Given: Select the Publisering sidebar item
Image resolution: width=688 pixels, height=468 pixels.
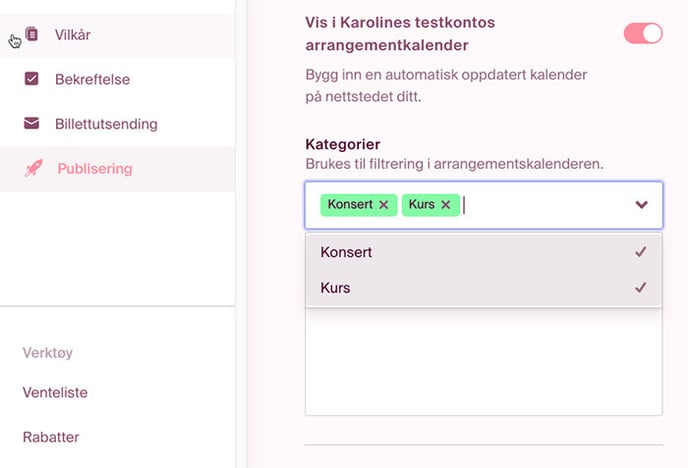Looking at the screenshot, I should coord(94,169).
